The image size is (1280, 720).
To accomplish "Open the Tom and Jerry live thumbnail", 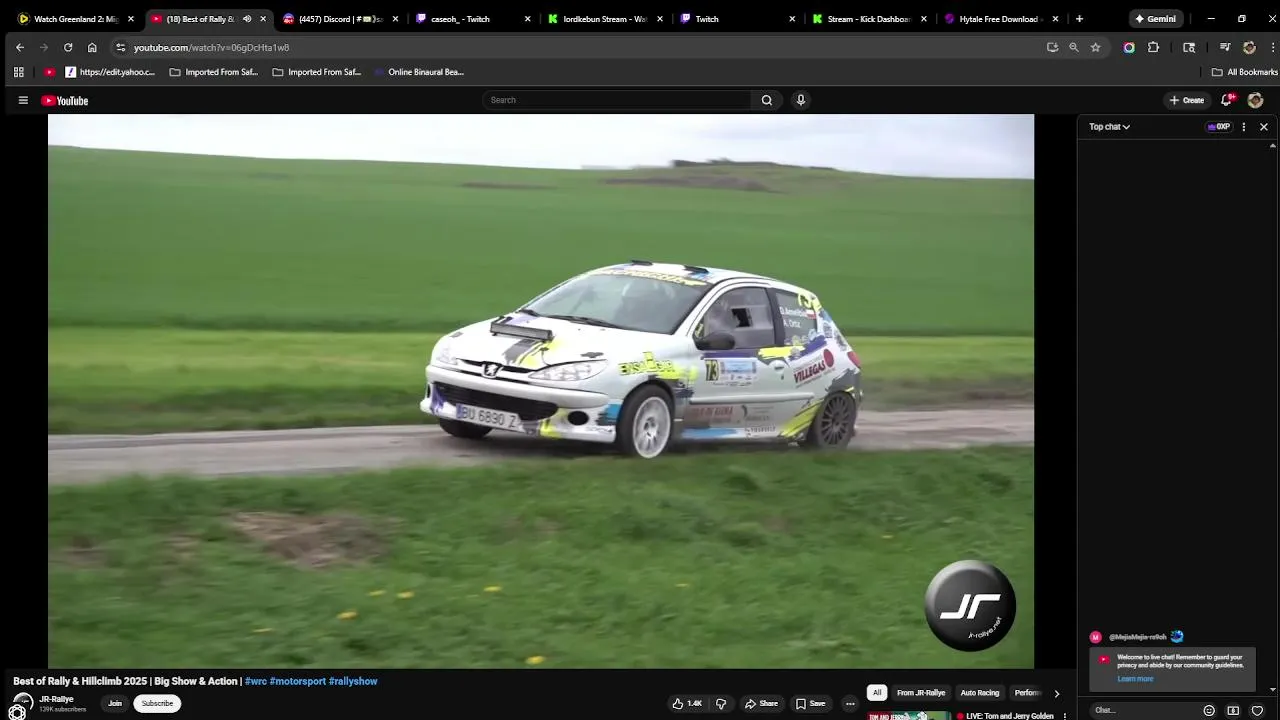I will click(908, 715).
